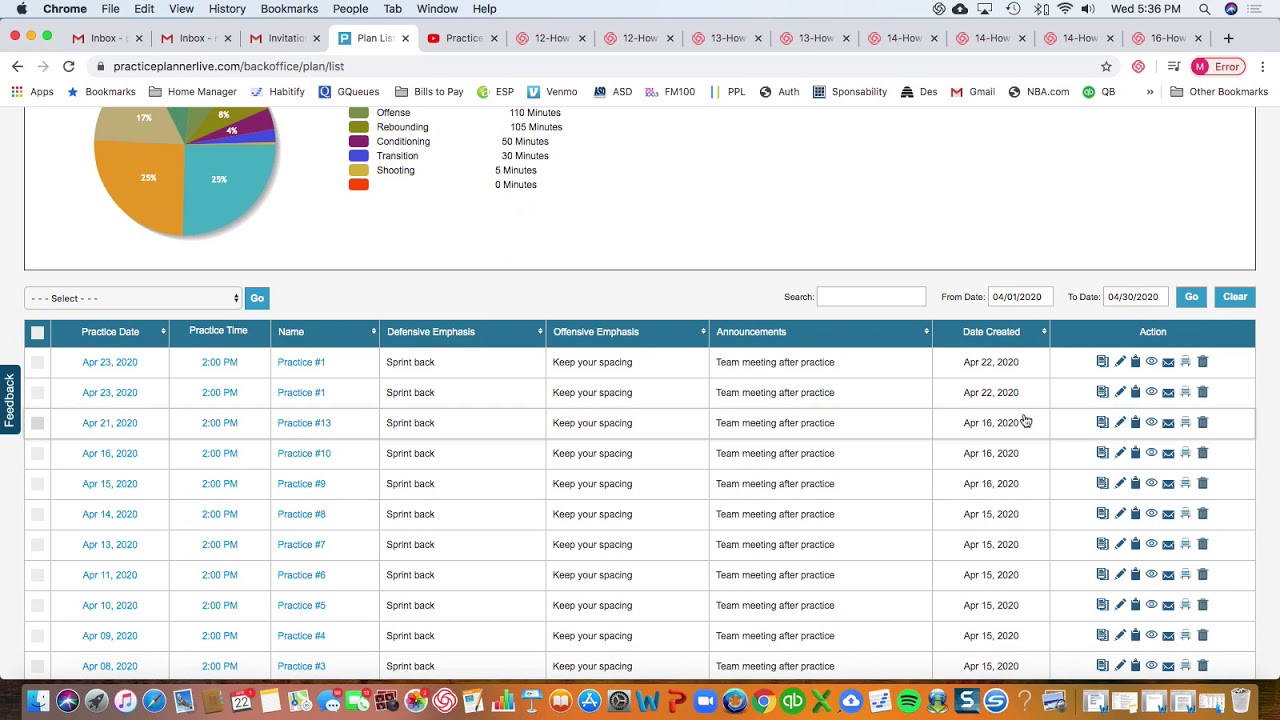Open Spotify from the Dock
Screen dimensions: 1280x720
(x=908, y=701)
